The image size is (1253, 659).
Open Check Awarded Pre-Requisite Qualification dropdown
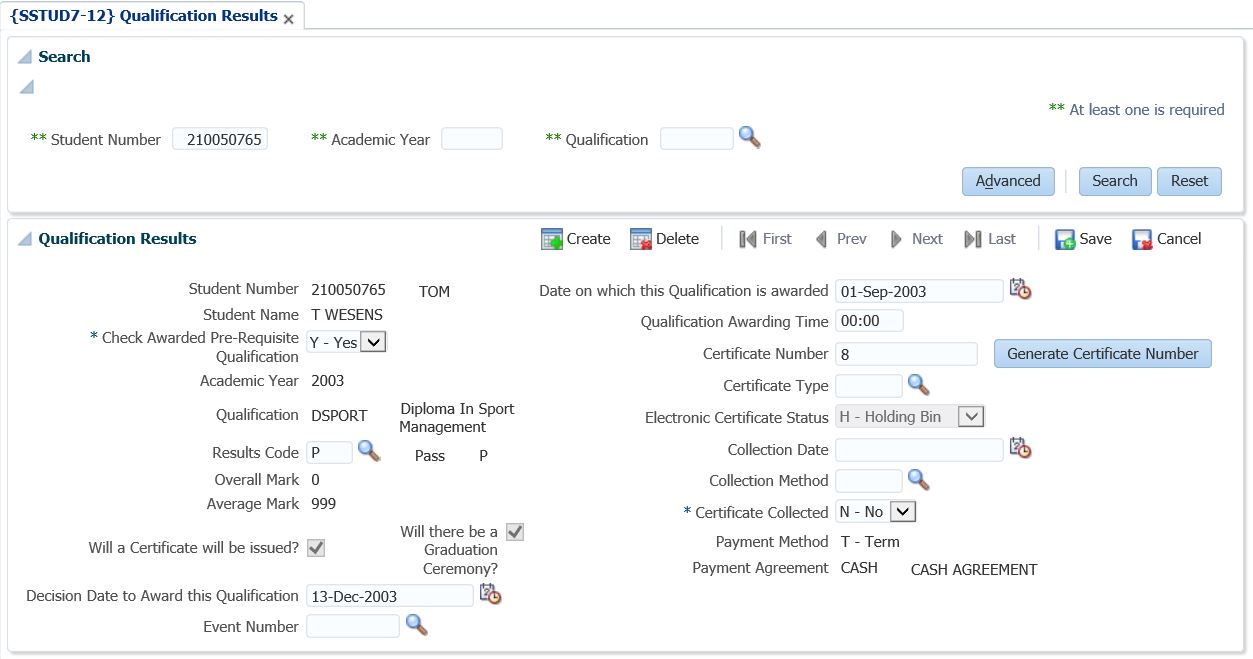pos(372,342)
